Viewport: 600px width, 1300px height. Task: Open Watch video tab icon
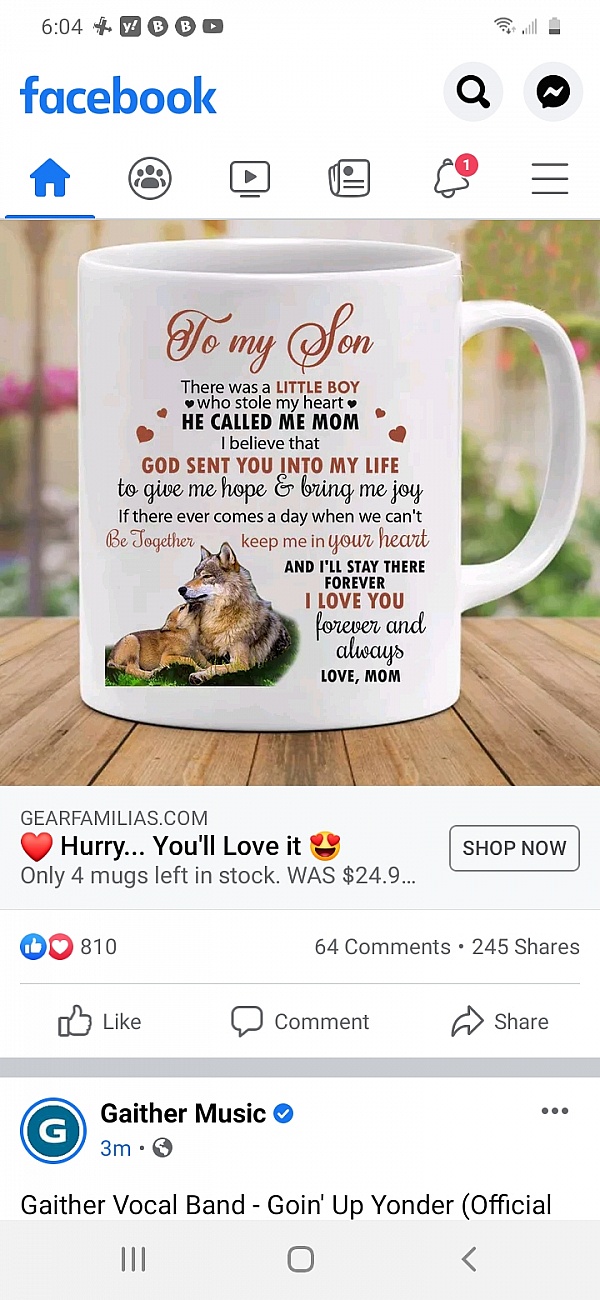tap(250, 179)
